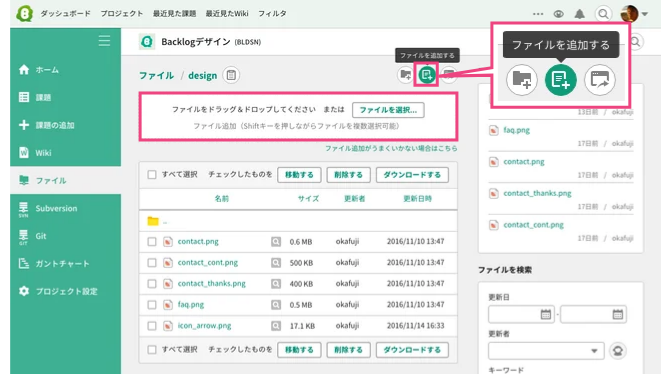Click the top ダウンロードする button

(x=412, y=175)
